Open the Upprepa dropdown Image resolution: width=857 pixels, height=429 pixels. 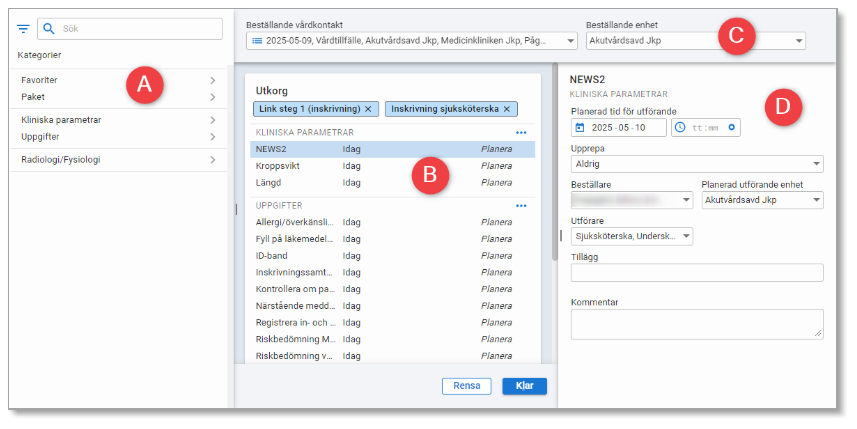pos(696,163)
